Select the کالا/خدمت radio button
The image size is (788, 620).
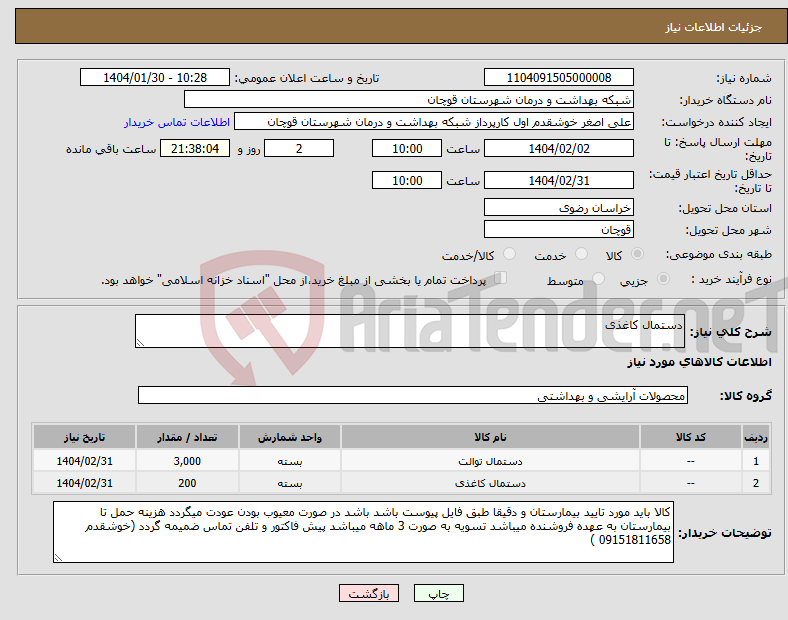click(509, 254)
